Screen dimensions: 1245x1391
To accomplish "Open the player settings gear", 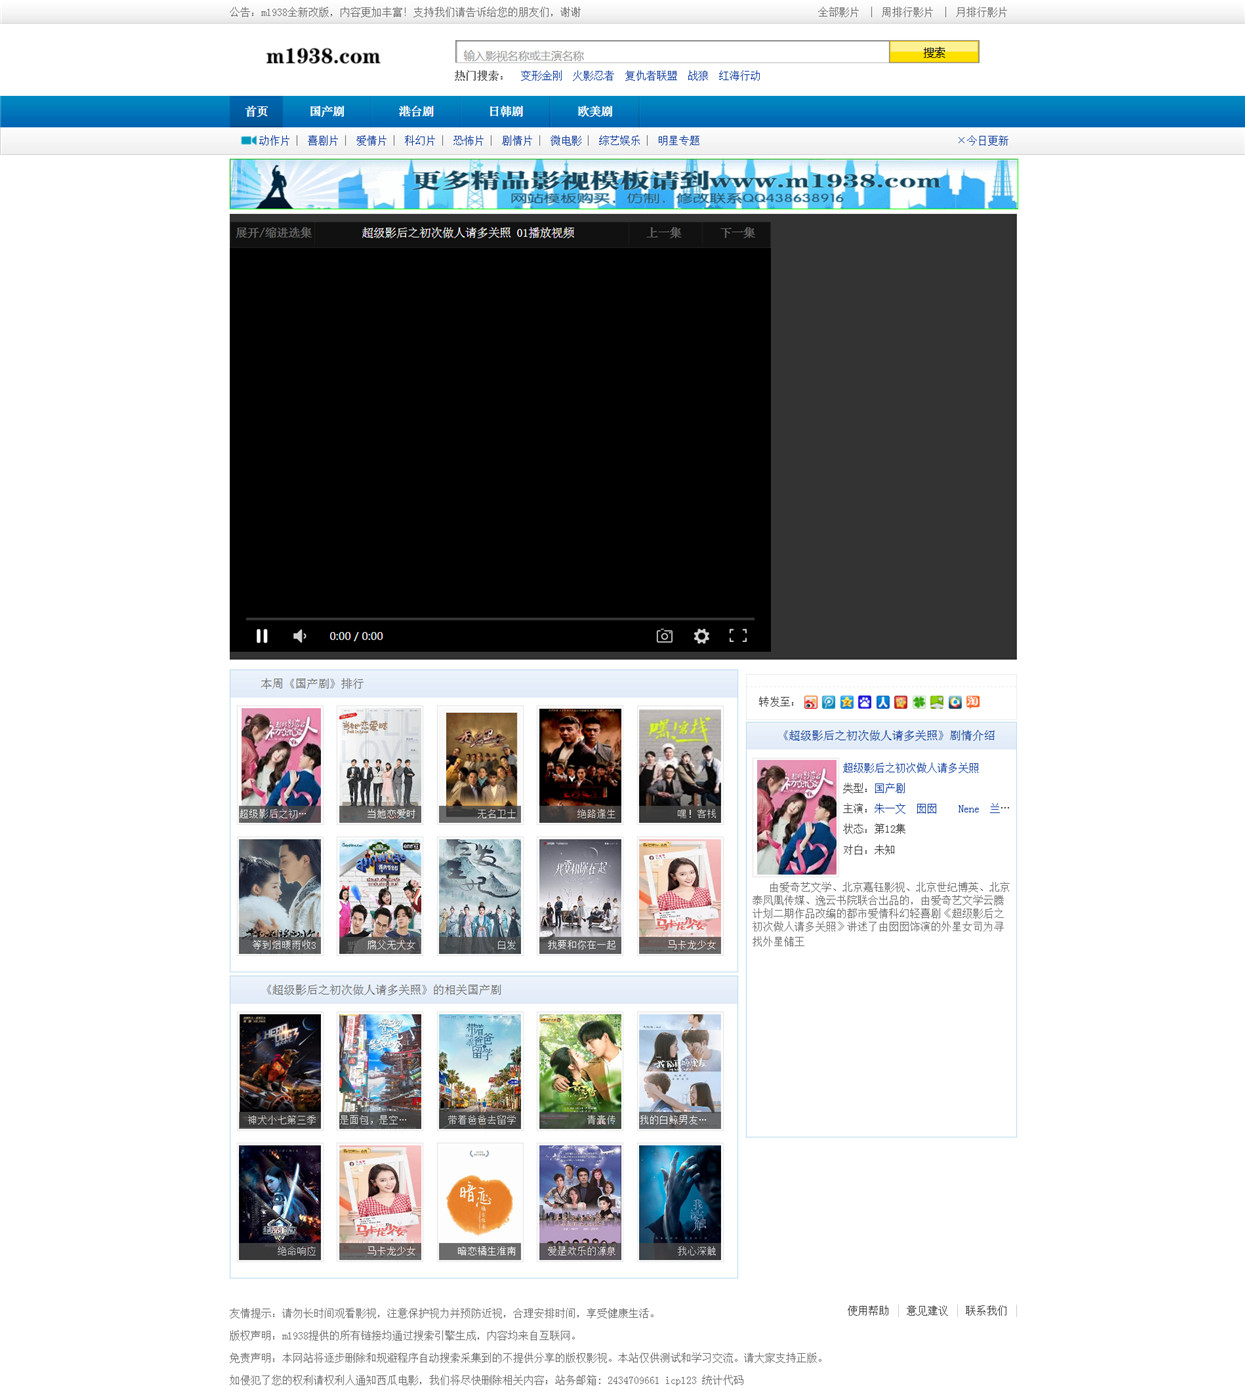I will click(702, 636).
